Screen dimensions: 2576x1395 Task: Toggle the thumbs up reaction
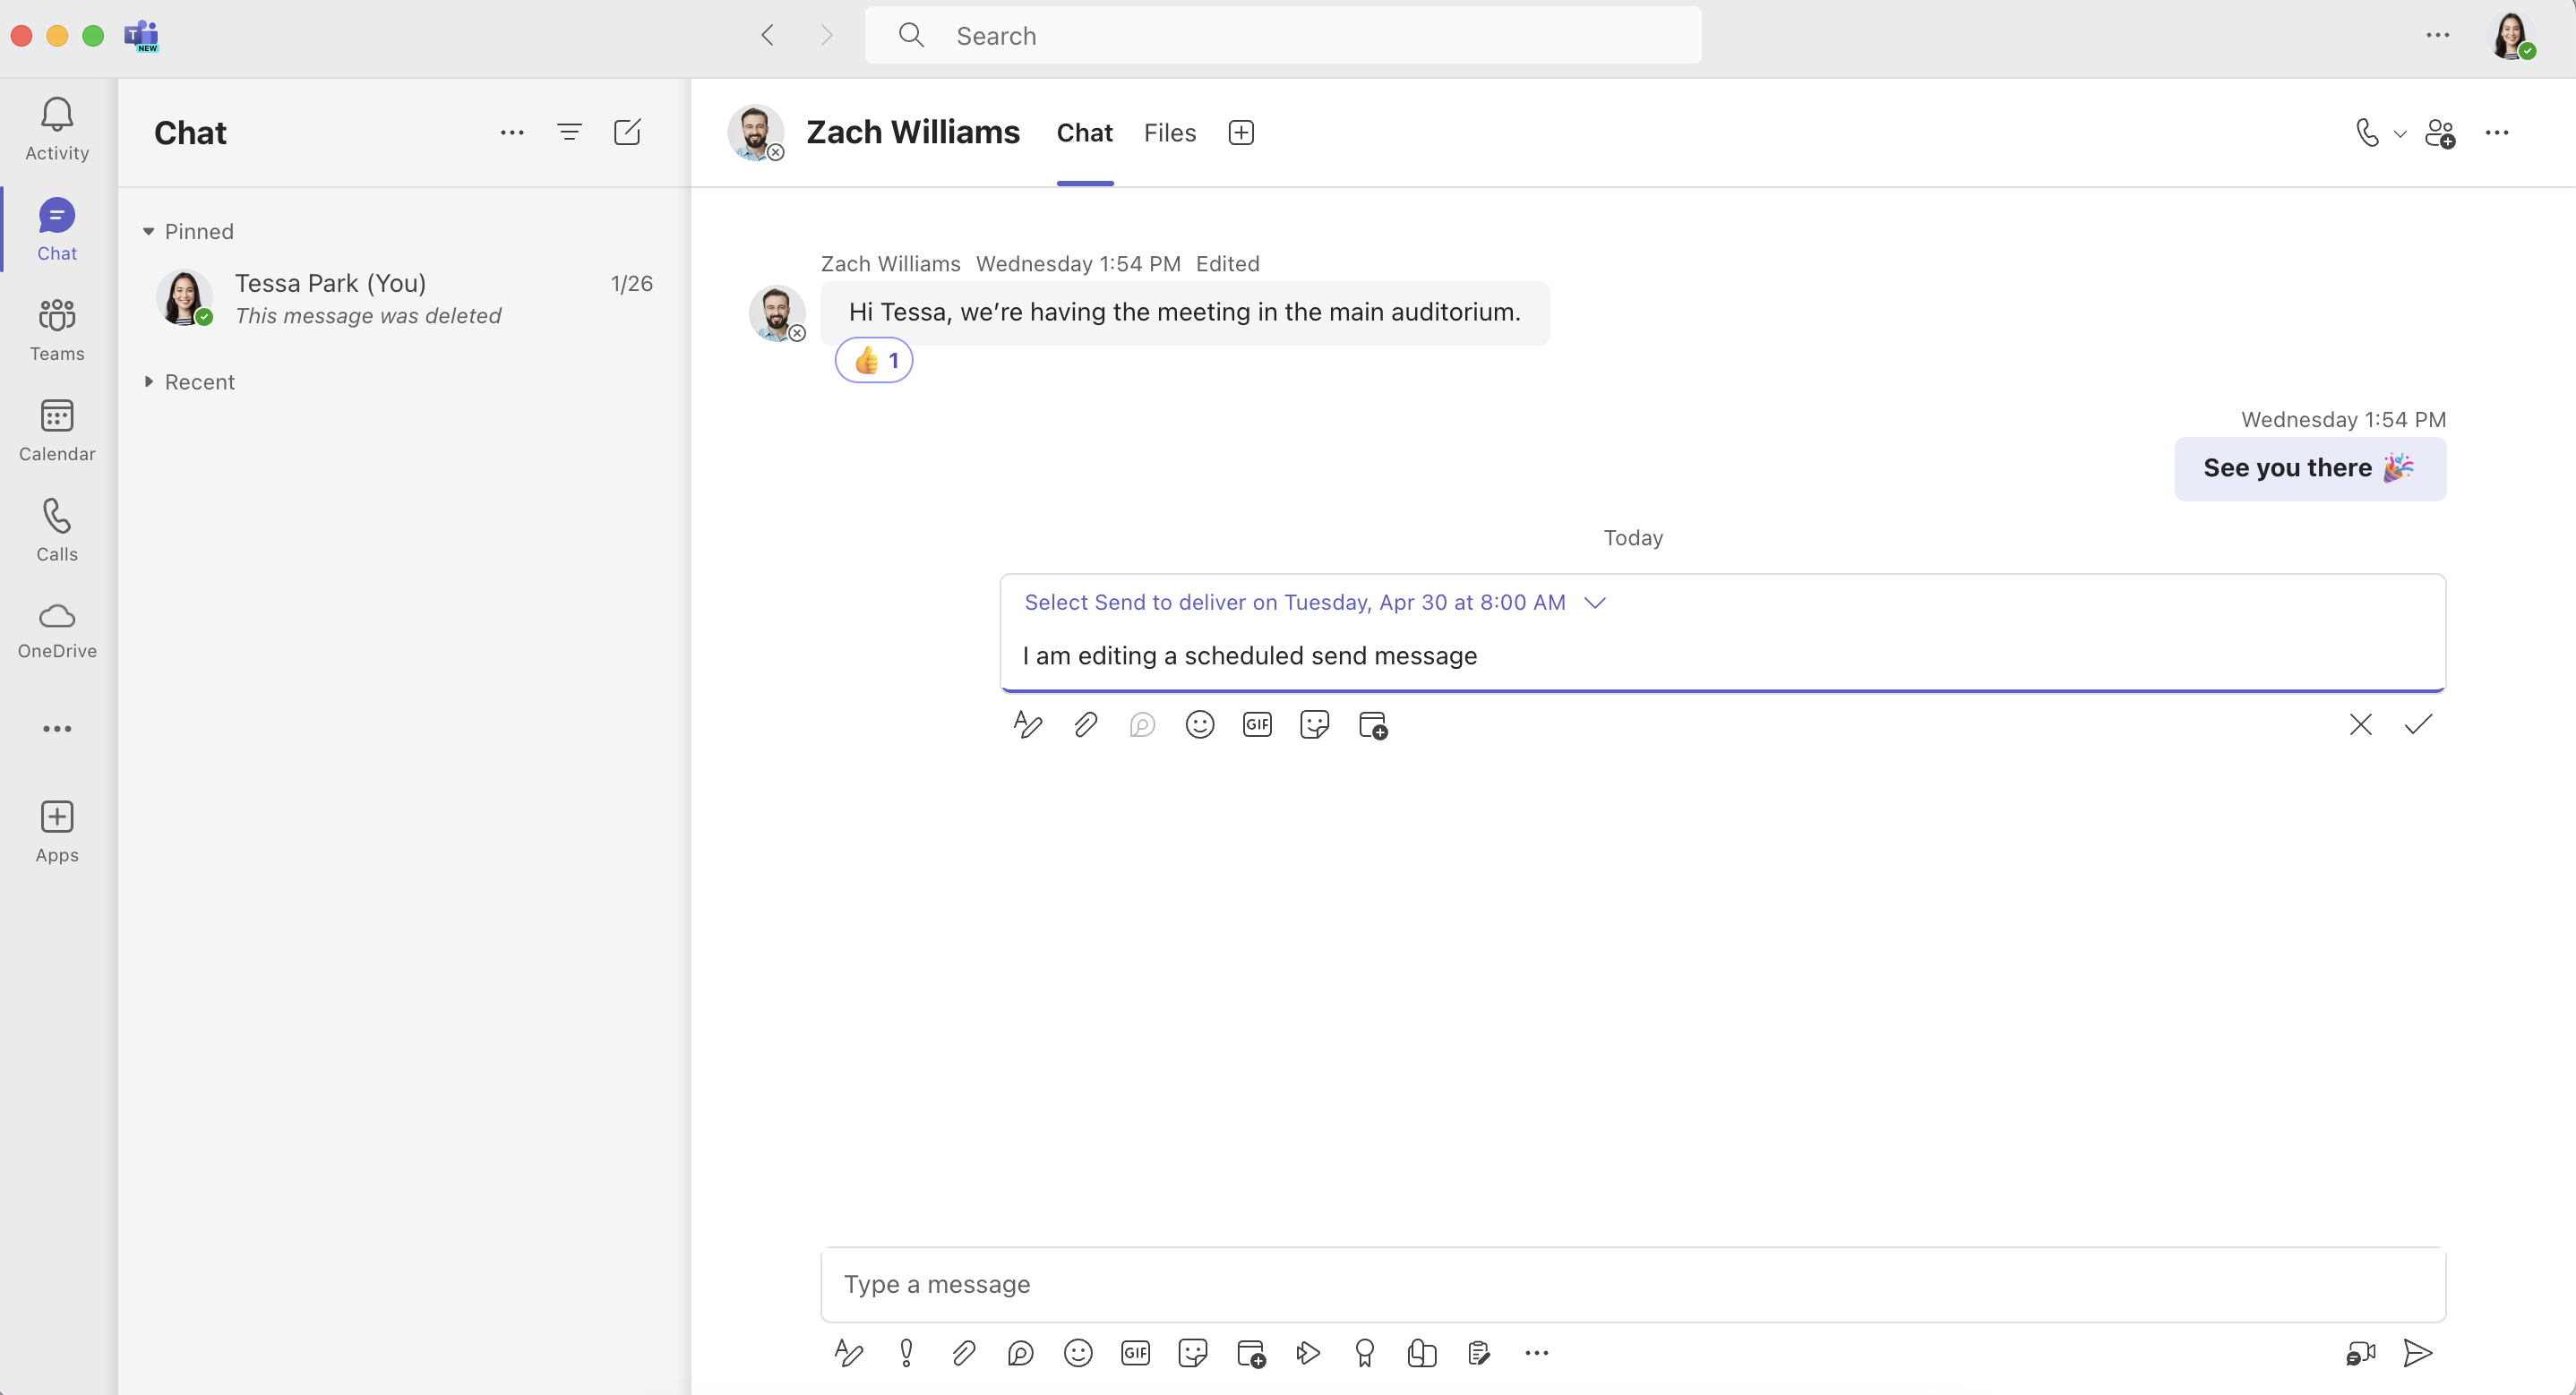click(x=874, y=361)
